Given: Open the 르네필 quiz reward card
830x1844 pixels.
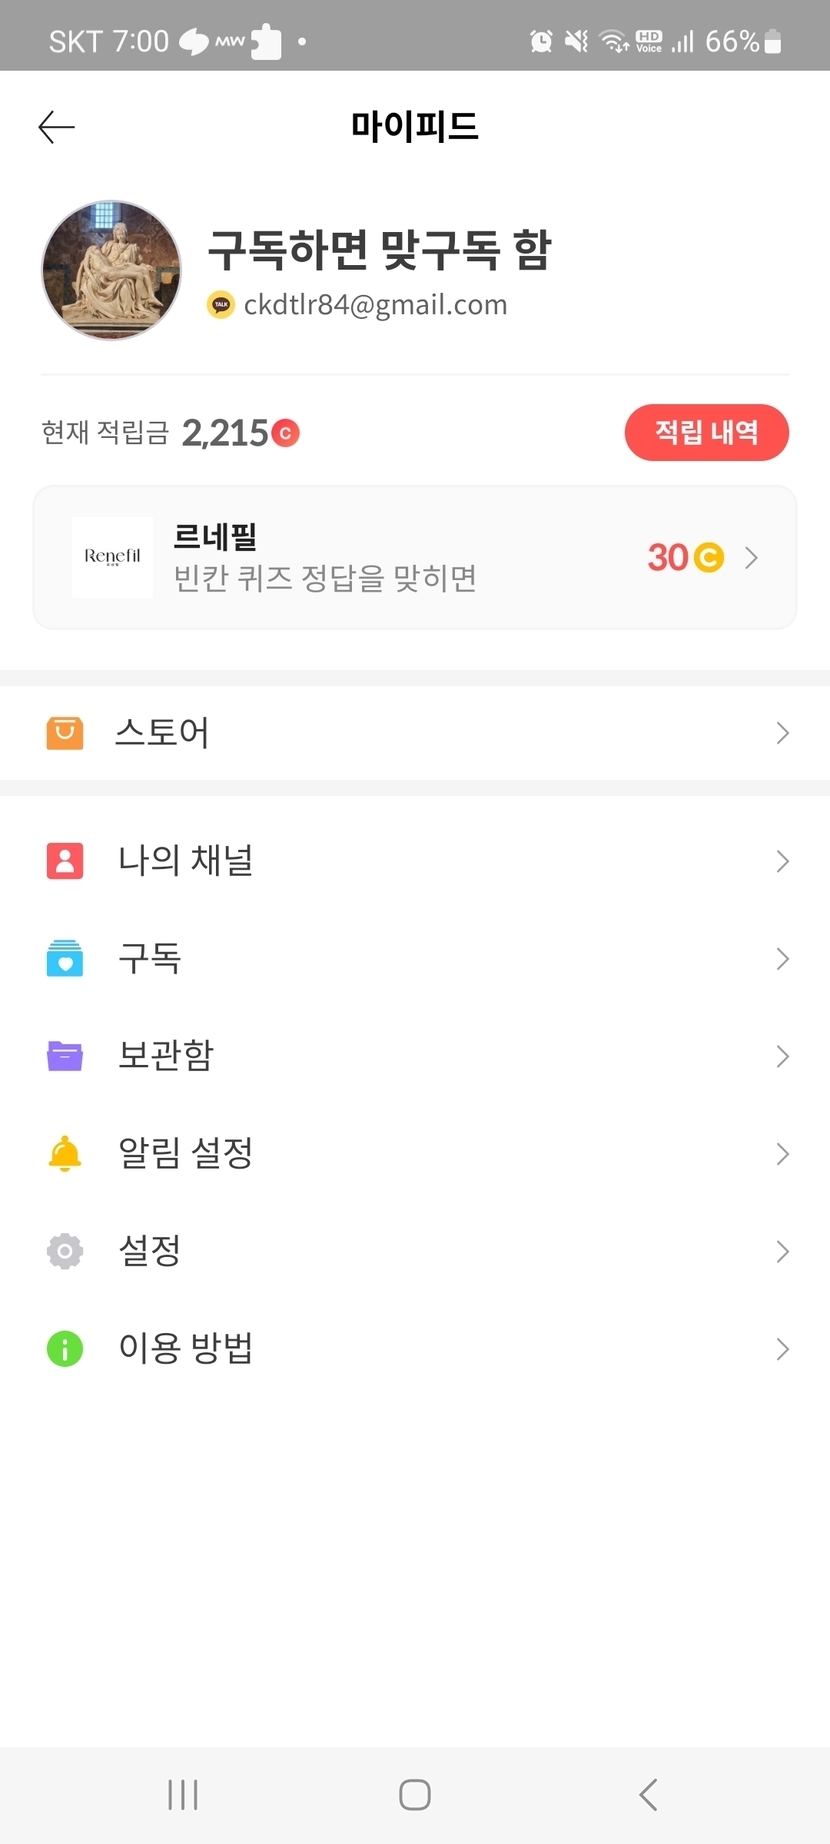Looking at the screenshot, I should pos(414,557).
